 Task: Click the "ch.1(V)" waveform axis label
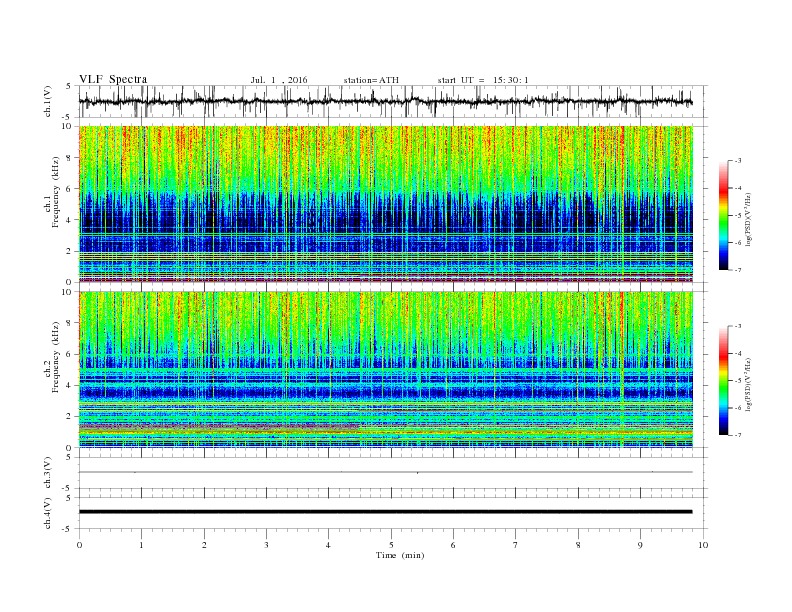(48, 101)
